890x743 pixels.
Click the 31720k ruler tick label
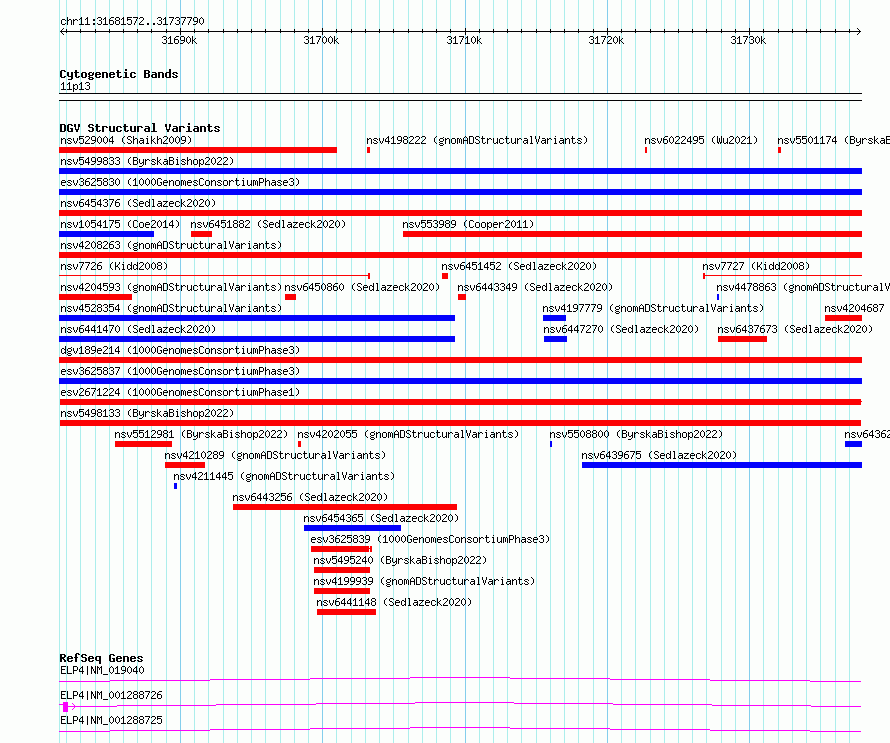[606, 40]
